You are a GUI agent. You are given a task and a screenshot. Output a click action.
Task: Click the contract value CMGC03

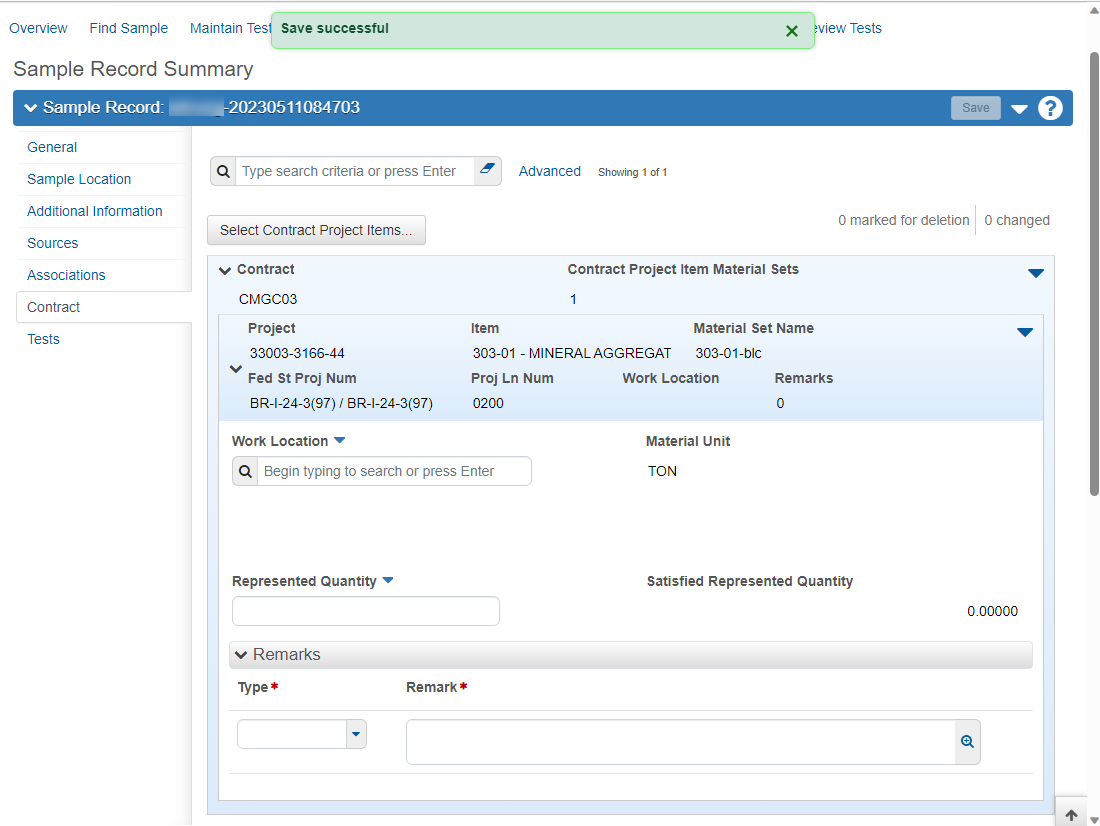click(x=267, y=299)
